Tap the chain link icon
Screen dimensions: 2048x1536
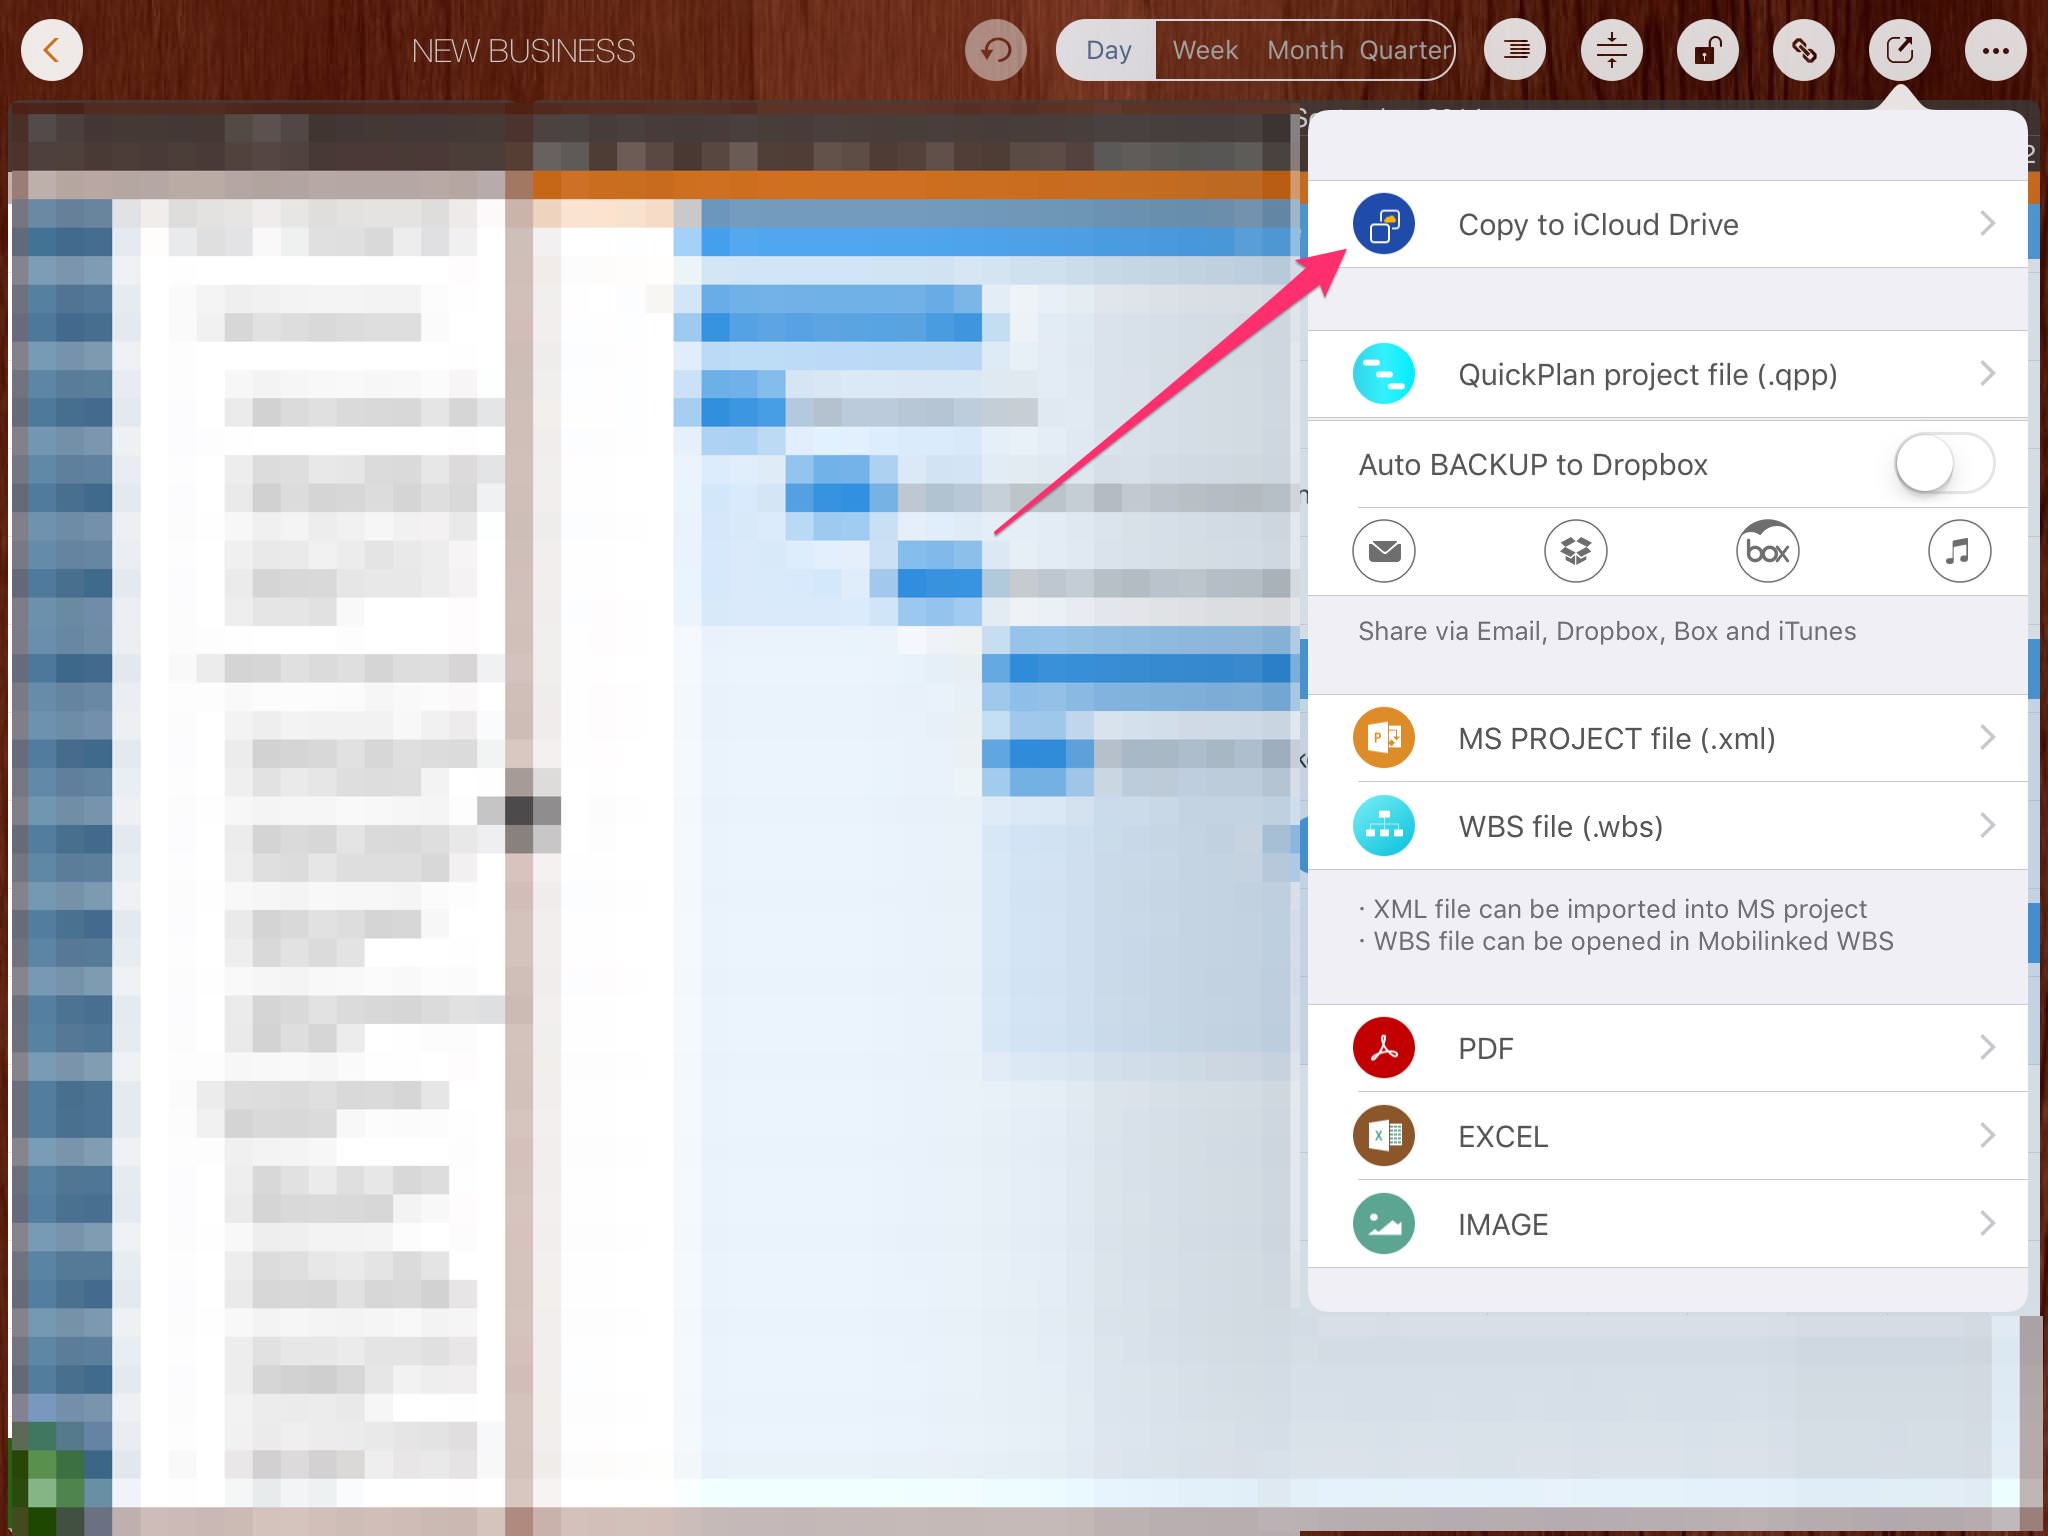coord(1804,50)
